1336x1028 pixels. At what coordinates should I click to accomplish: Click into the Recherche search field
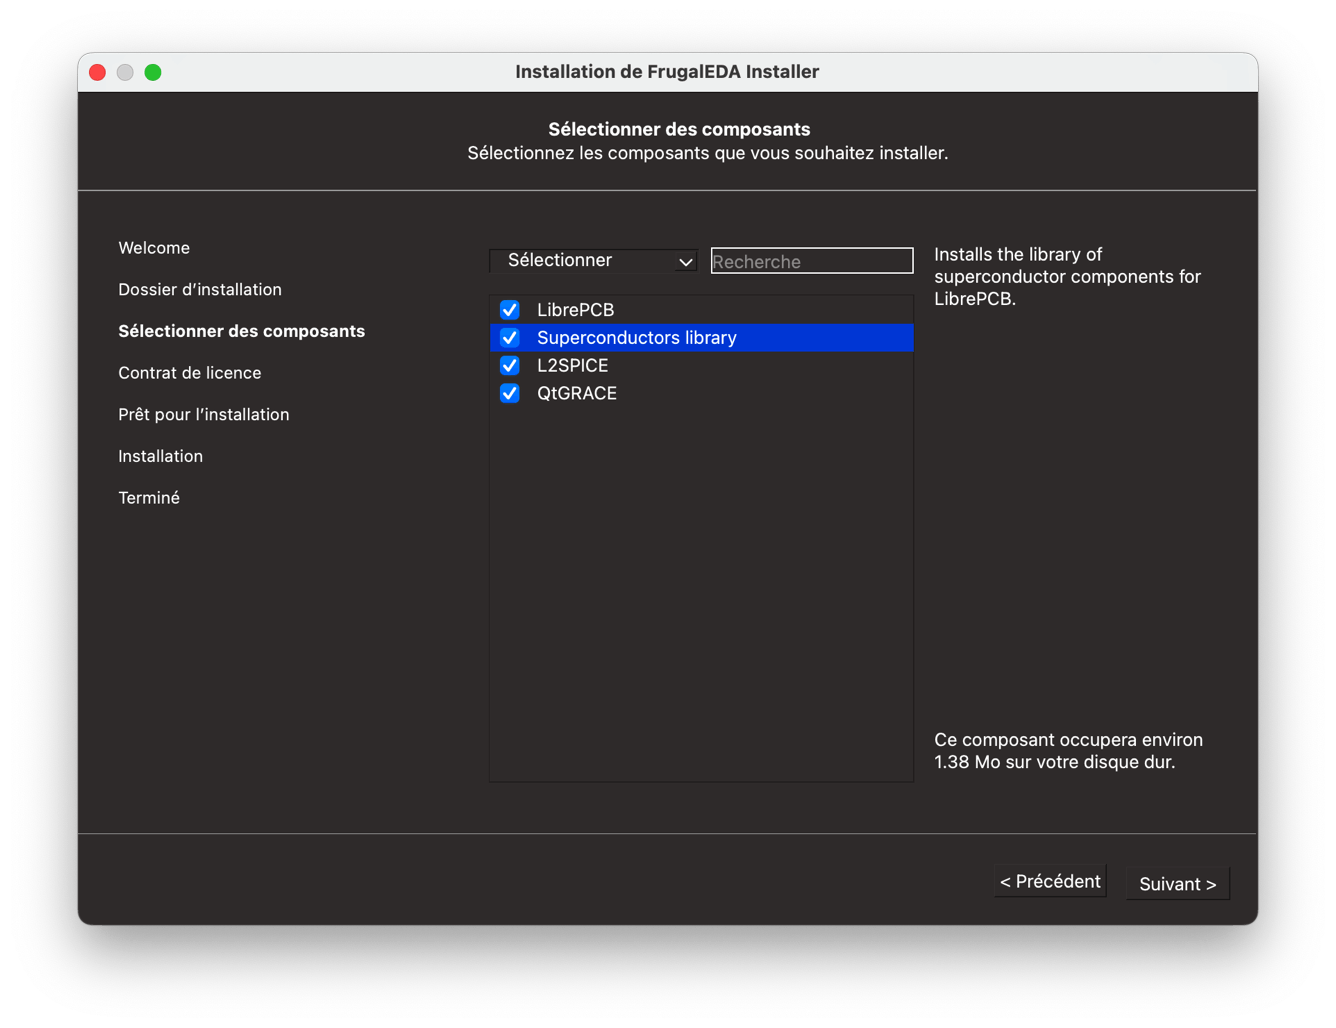click(x=811, y=261)
